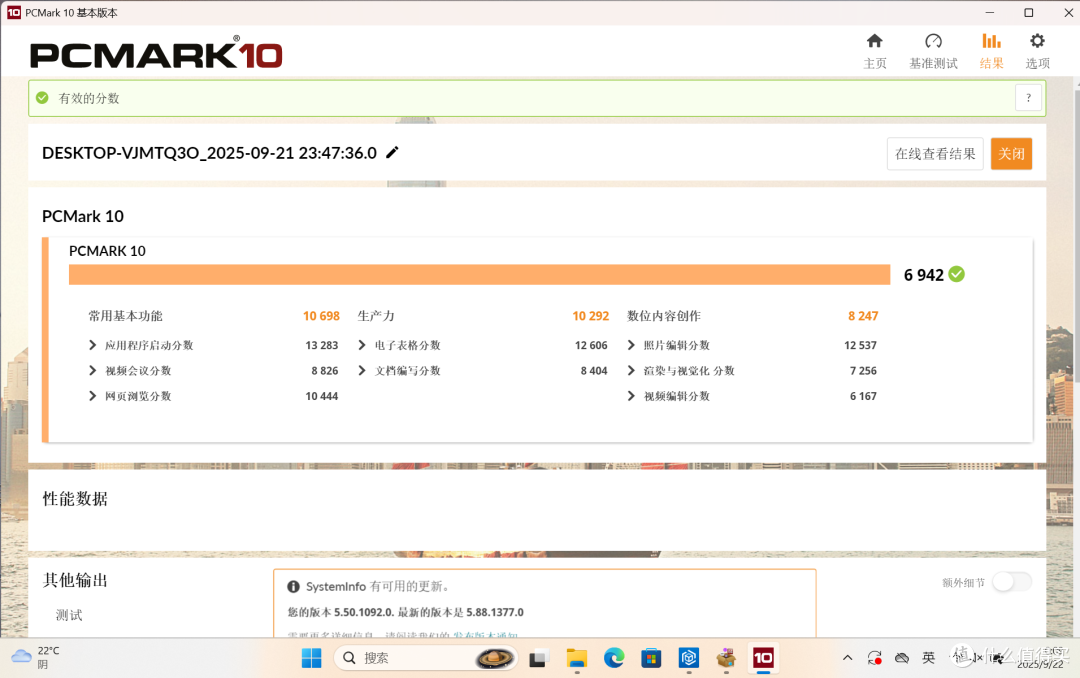The width and height of the screenshot is (1080, 678).
Task: Click the 性能数据 heading
Action: [x=75, y=498]
